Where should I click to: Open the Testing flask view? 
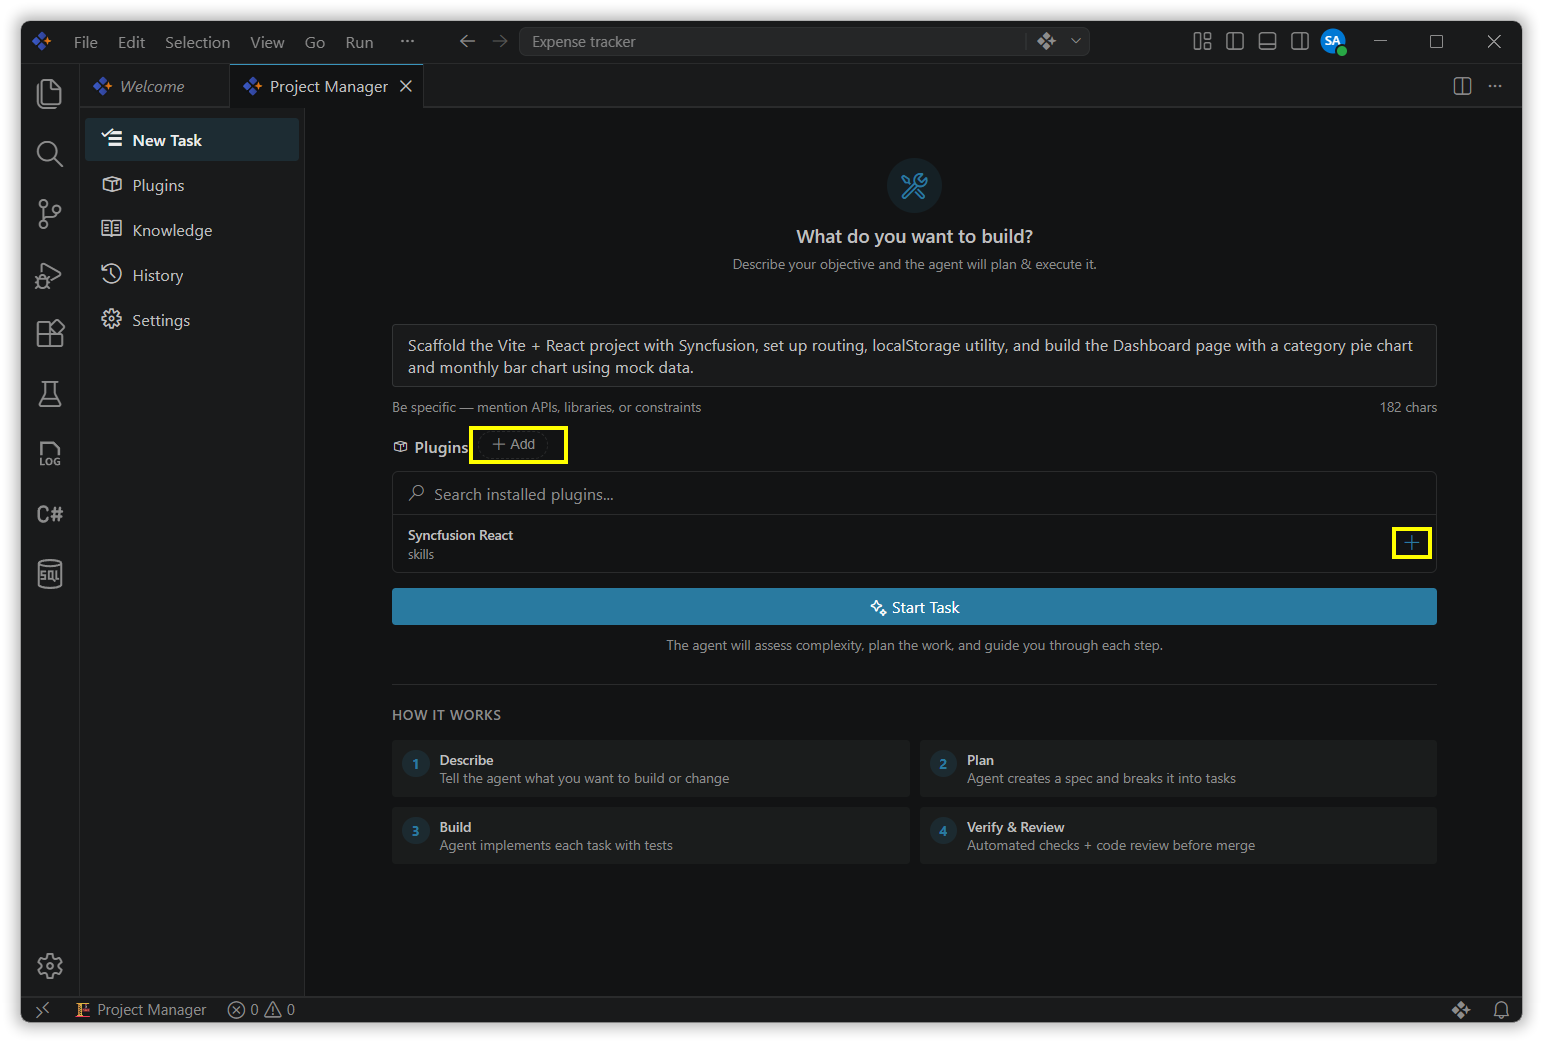coord(49,394)
